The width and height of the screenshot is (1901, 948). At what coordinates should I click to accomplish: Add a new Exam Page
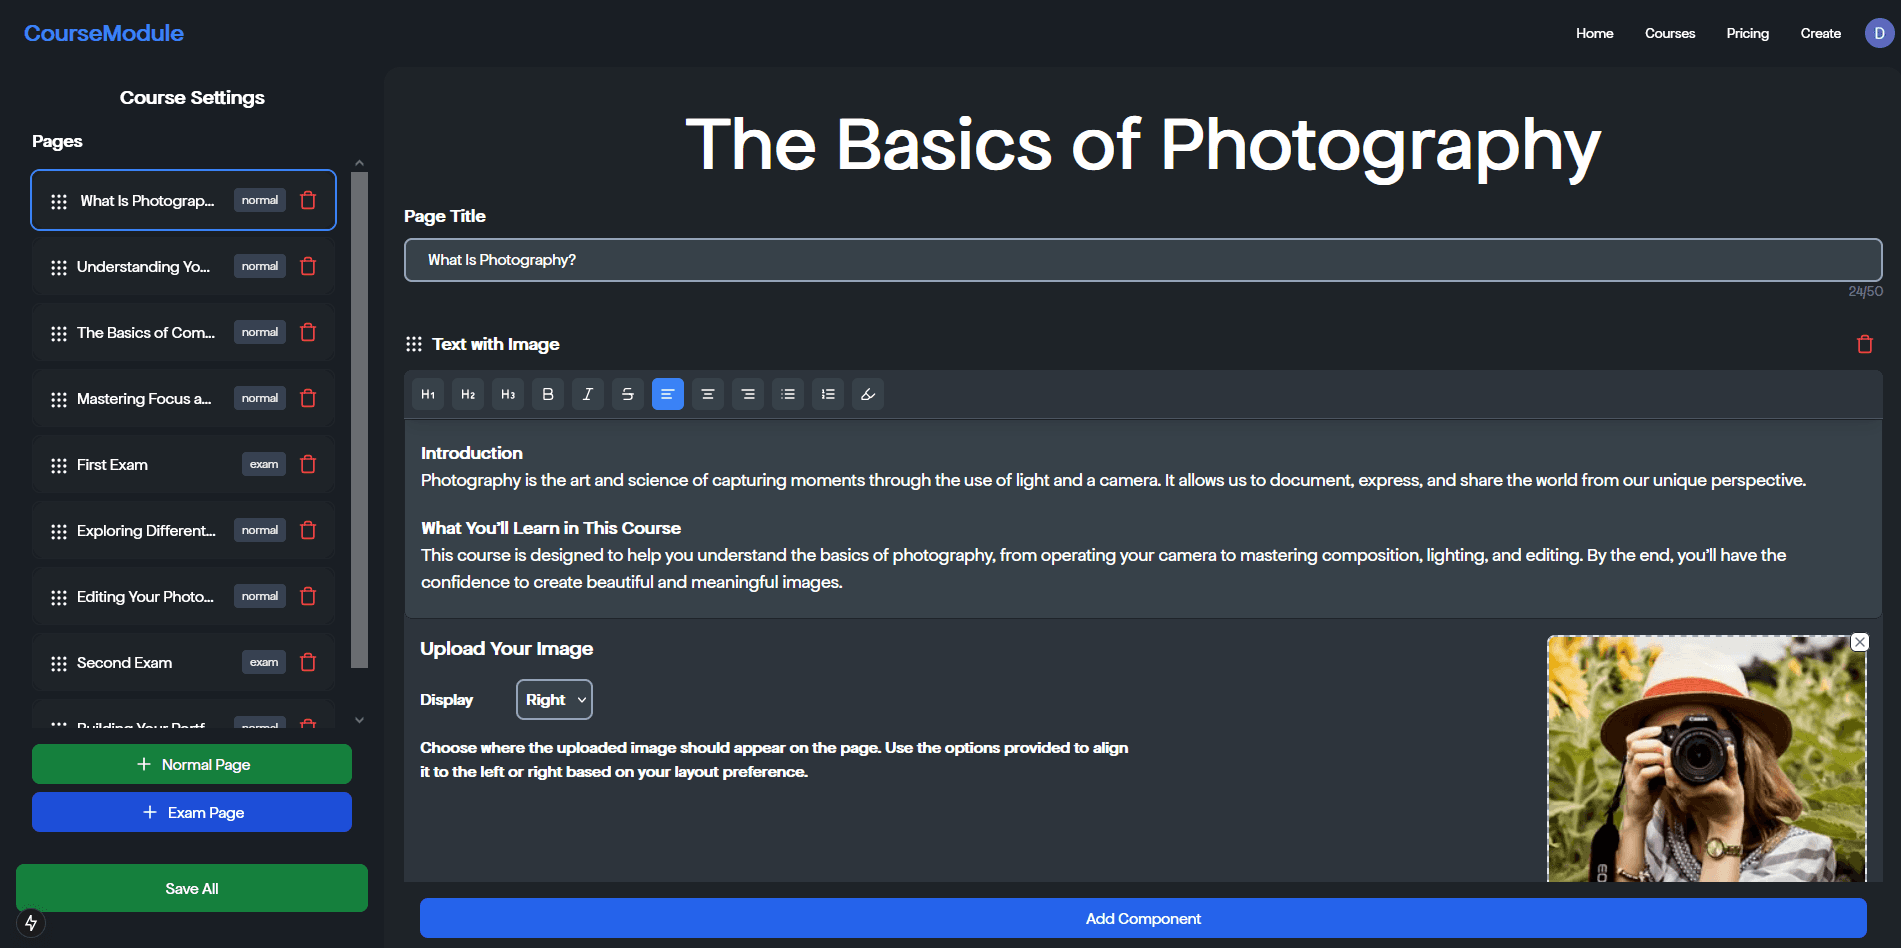[x=192, y=812]
